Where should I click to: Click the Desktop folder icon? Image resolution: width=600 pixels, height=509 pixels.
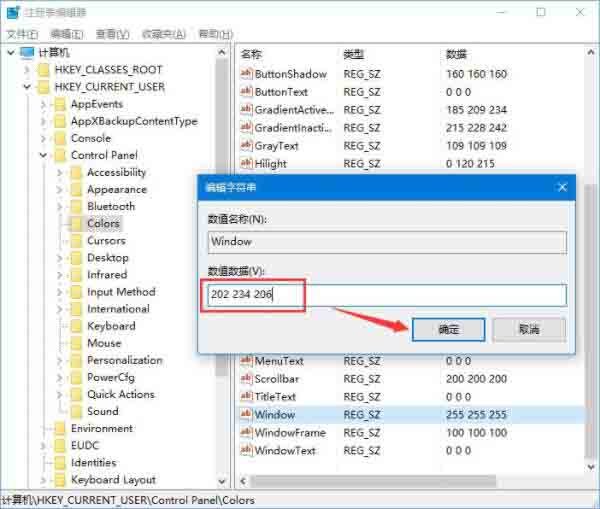click(x=76, y=258)
